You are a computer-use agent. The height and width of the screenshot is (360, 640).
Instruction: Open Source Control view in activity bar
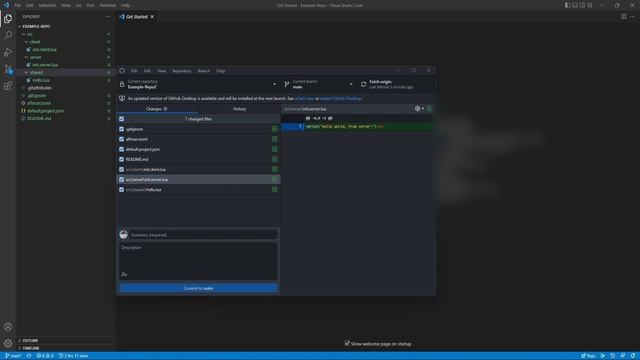point(8,69)
